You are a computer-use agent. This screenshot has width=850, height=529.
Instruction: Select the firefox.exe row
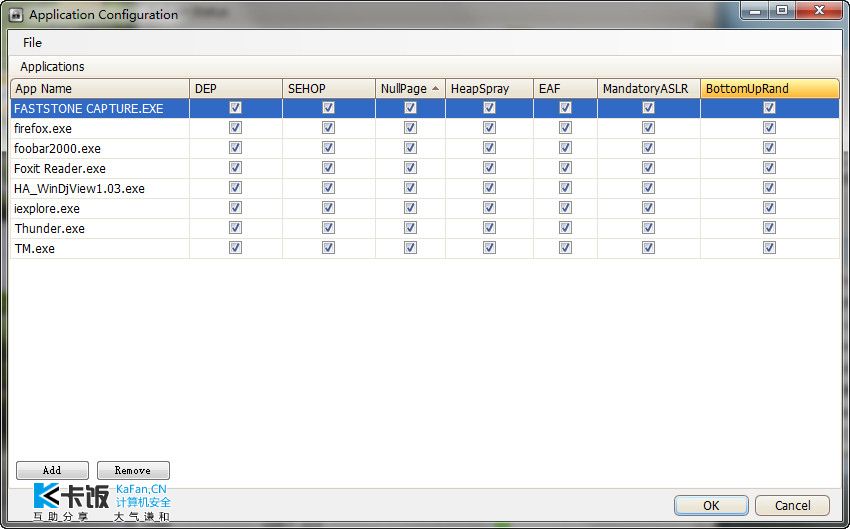[x=425, y=128]
